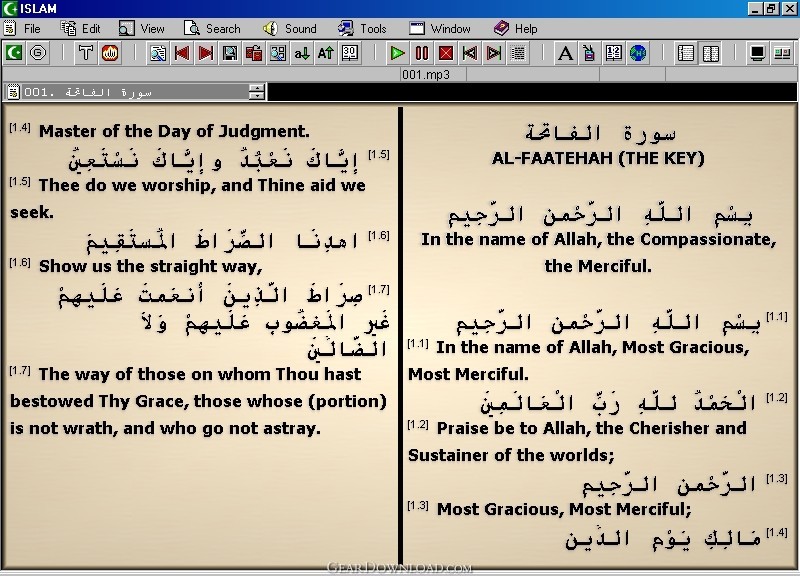Click Arabic verse marked [1.4]
800x576 pixels.
click(x=662, y=538)
